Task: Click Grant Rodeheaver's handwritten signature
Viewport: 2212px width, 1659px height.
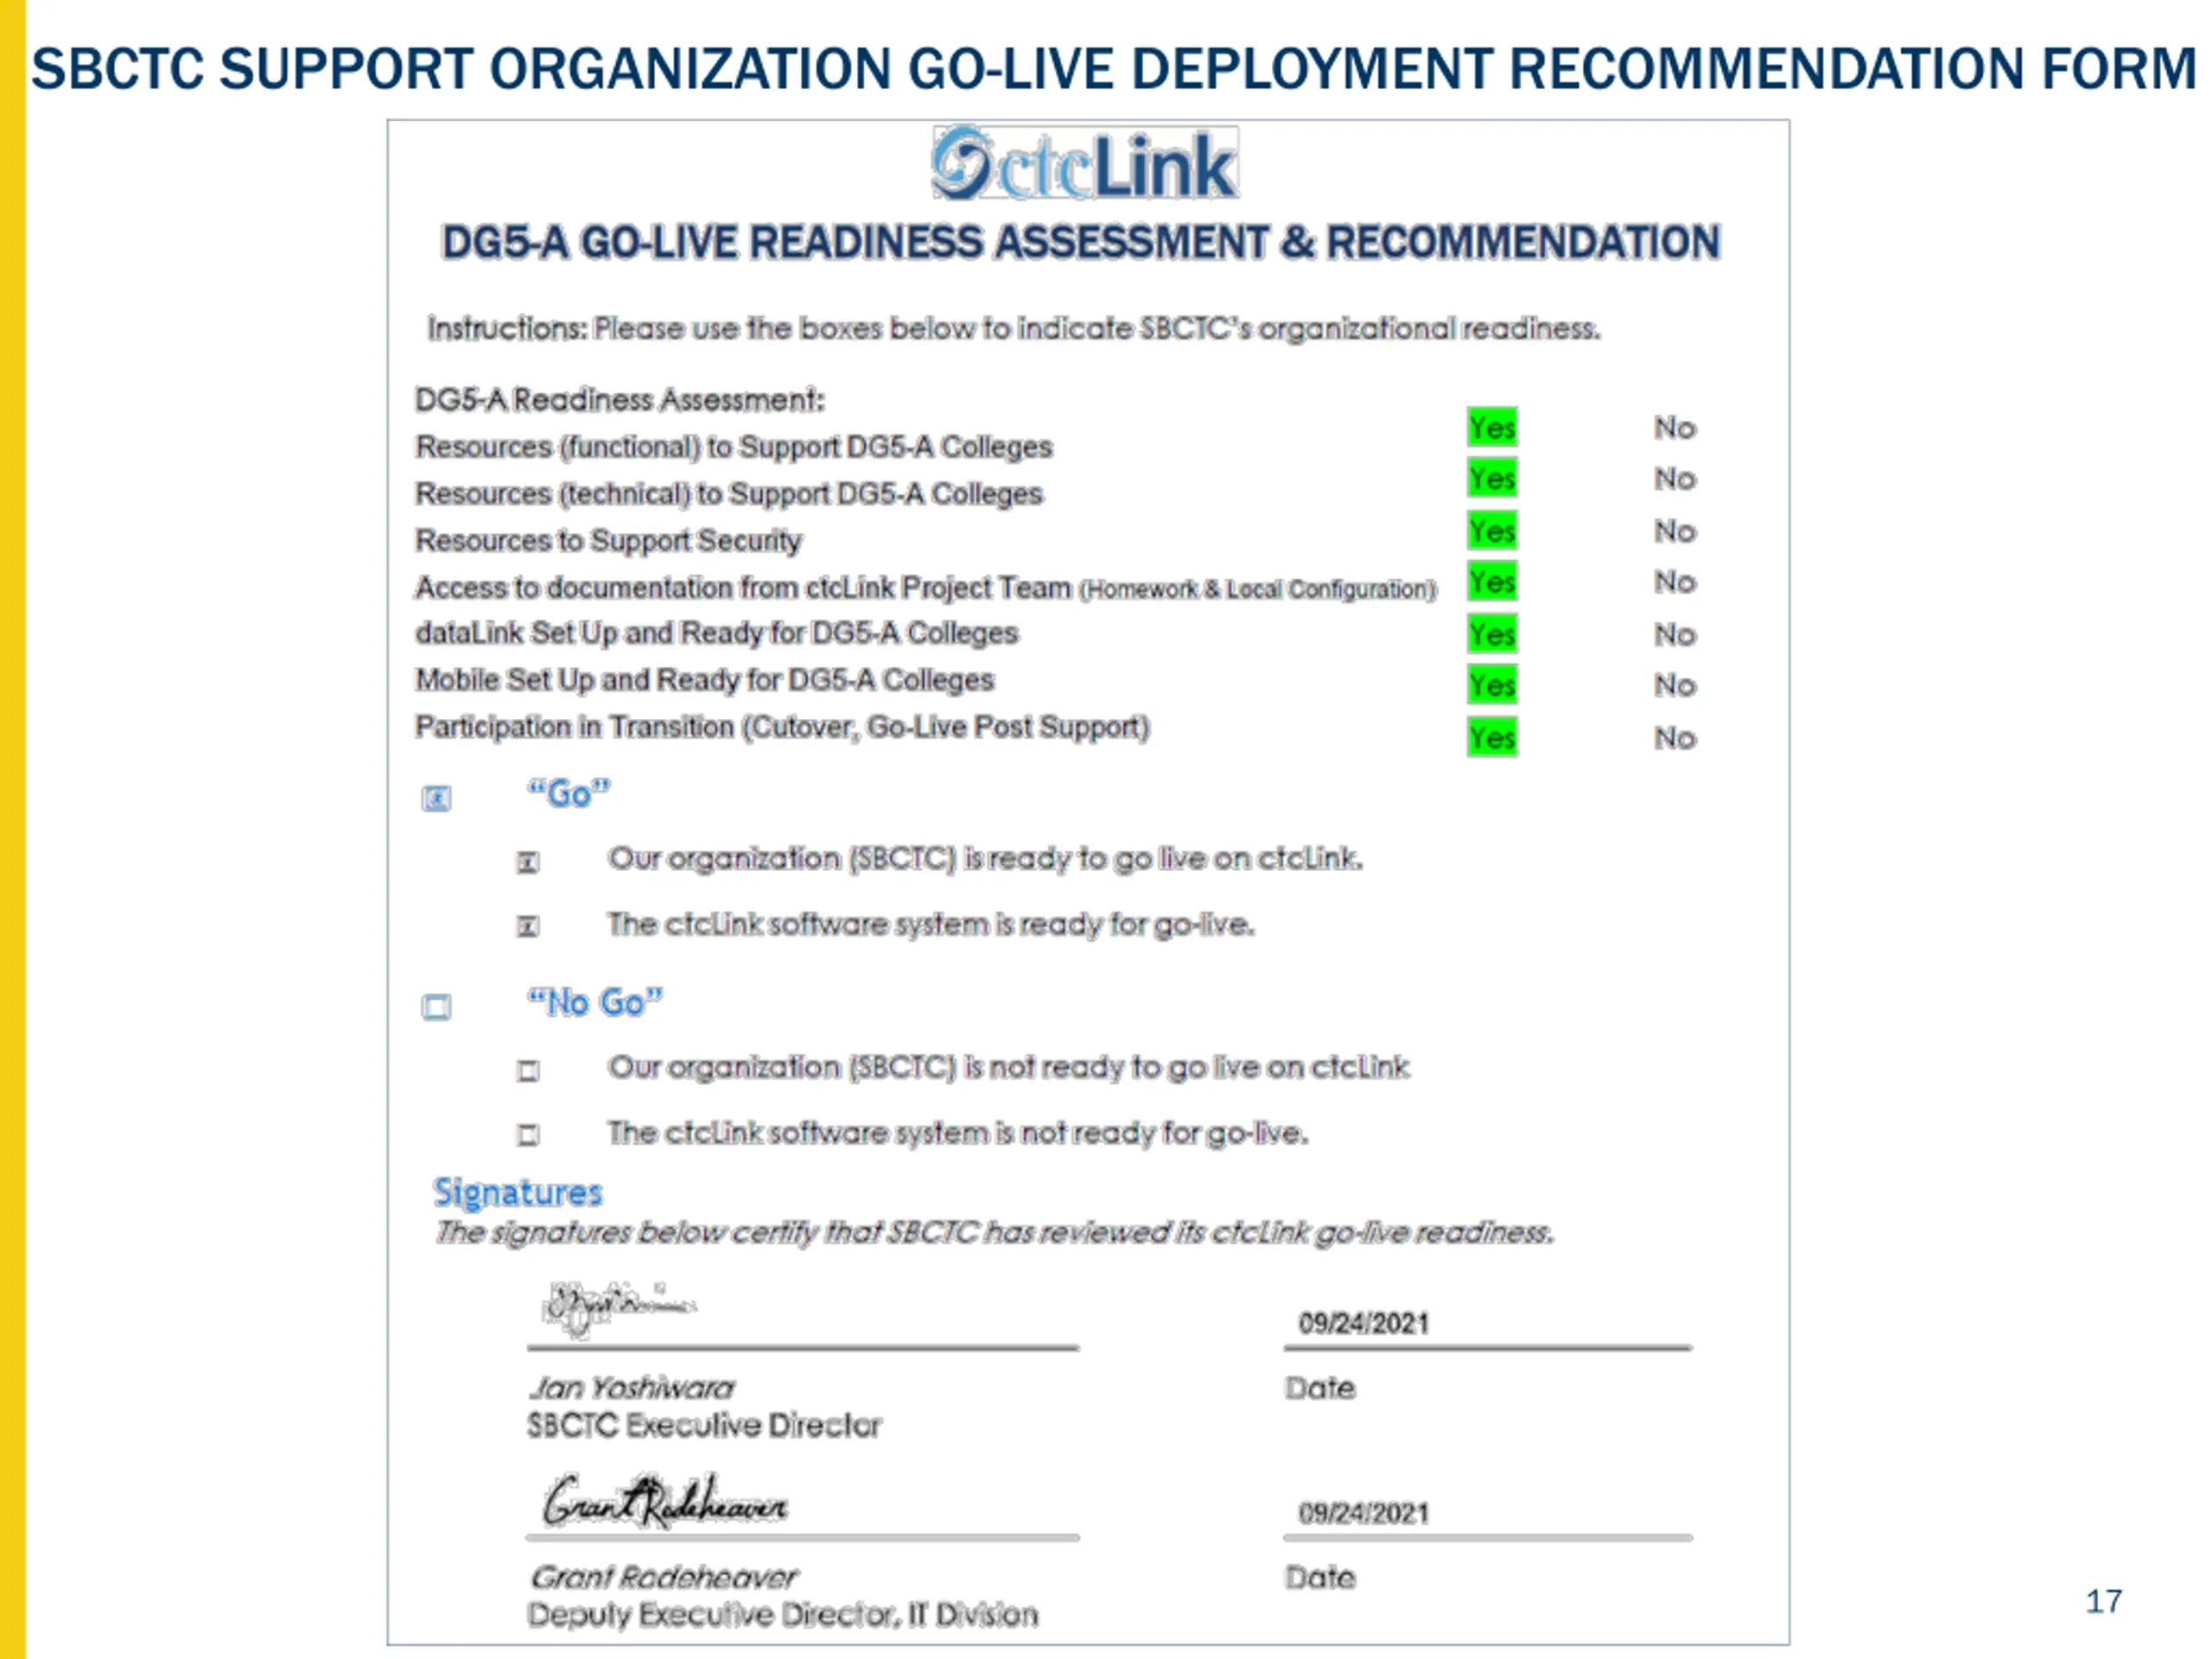Action: (665, 1501)
